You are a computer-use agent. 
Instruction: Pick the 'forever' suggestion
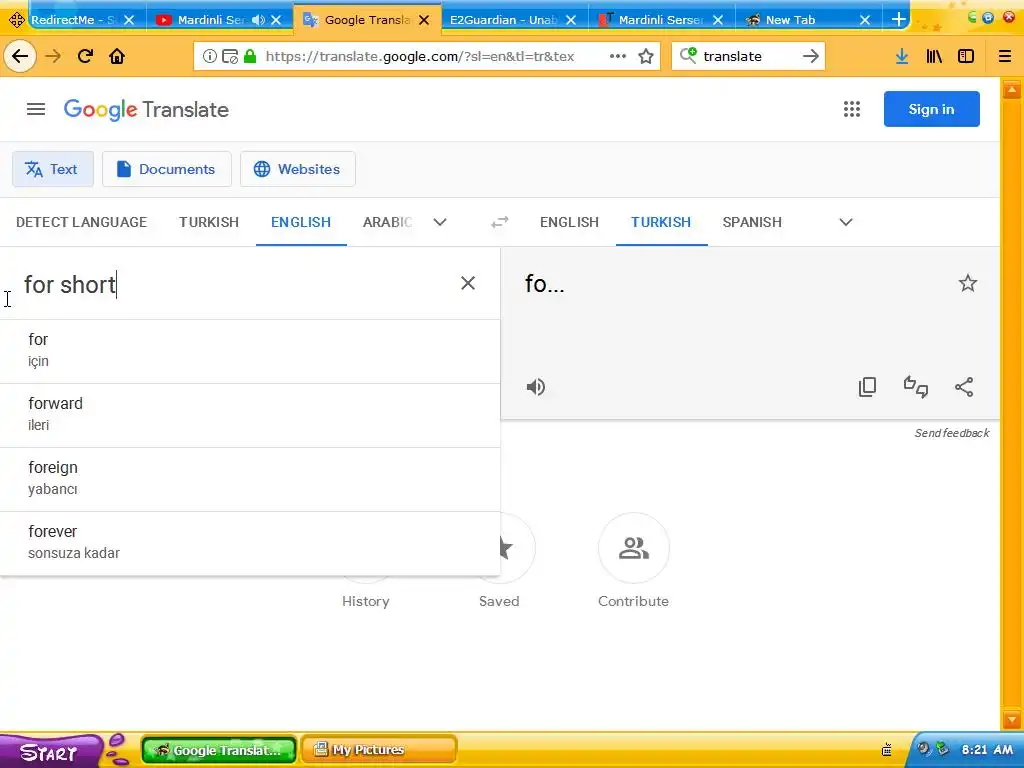[x=250, y=543]
